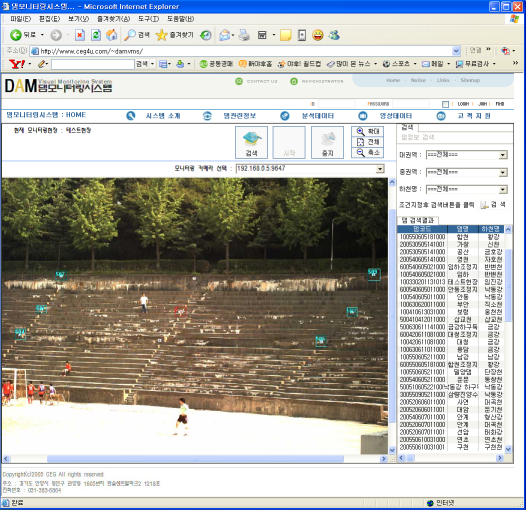Click the Home page icon in toolbar

pos(112,35)
